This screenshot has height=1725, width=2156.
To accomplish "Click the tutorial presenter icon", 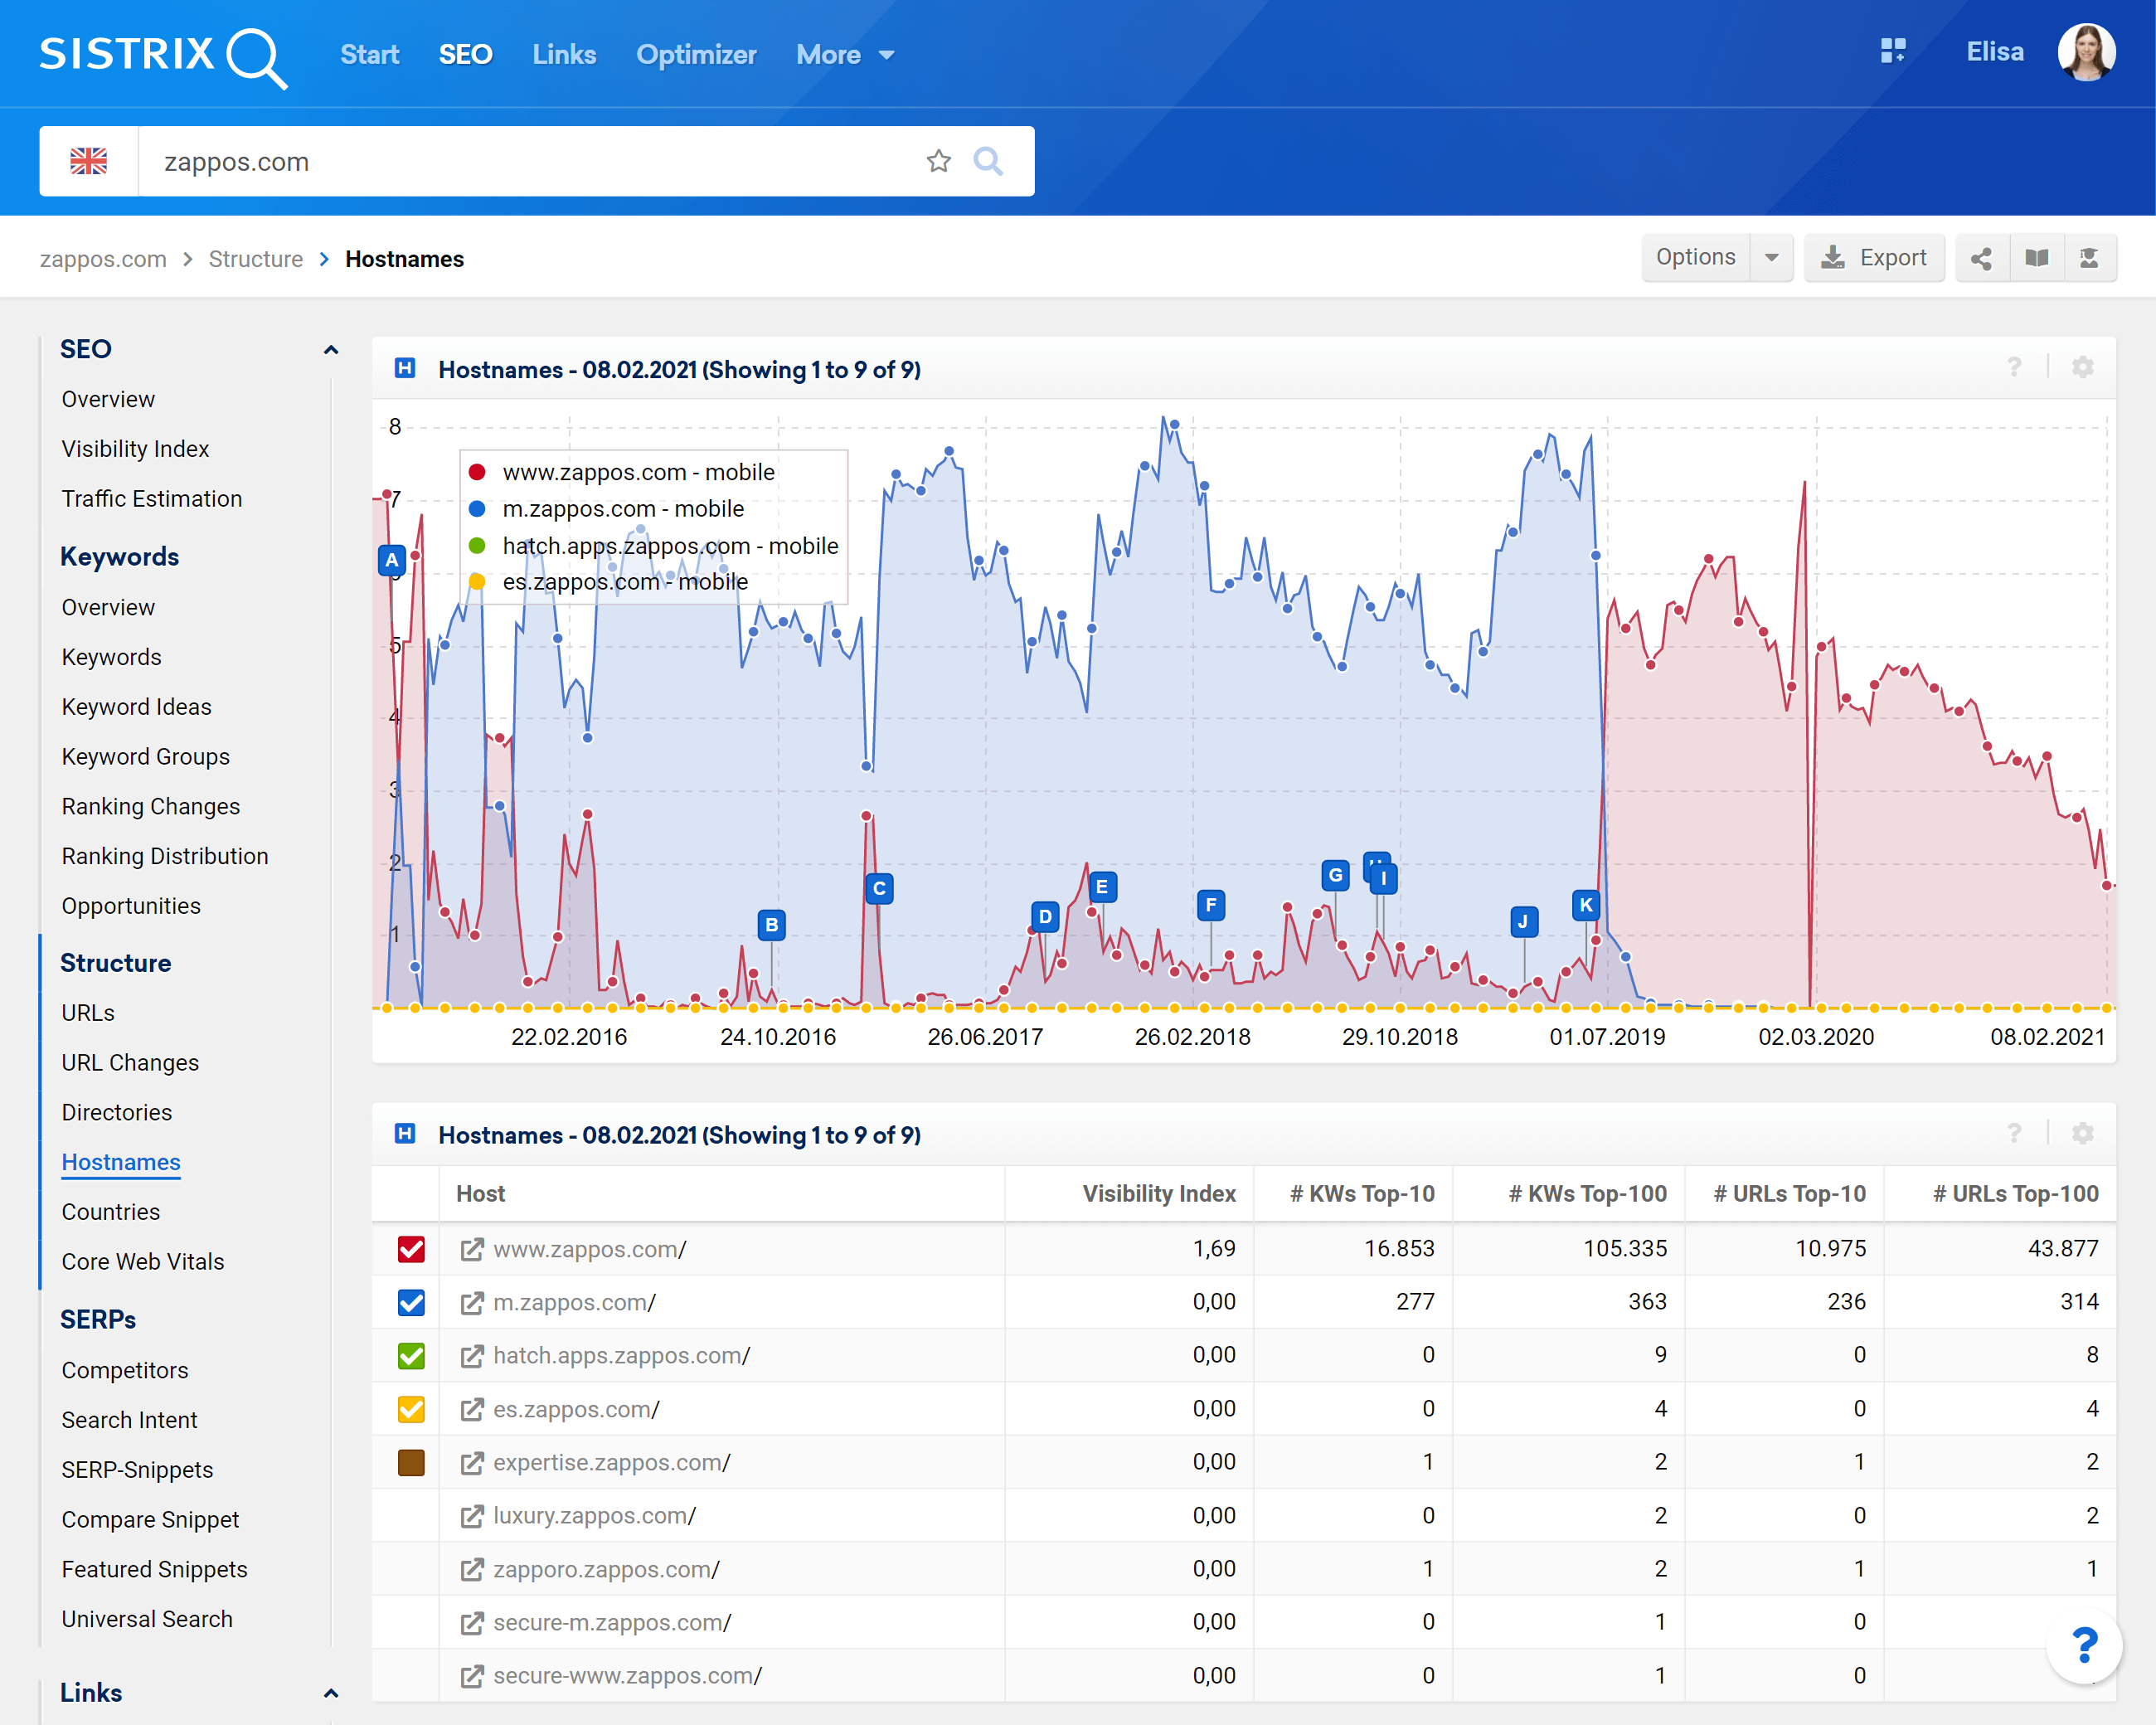I will pos(2089,258).
